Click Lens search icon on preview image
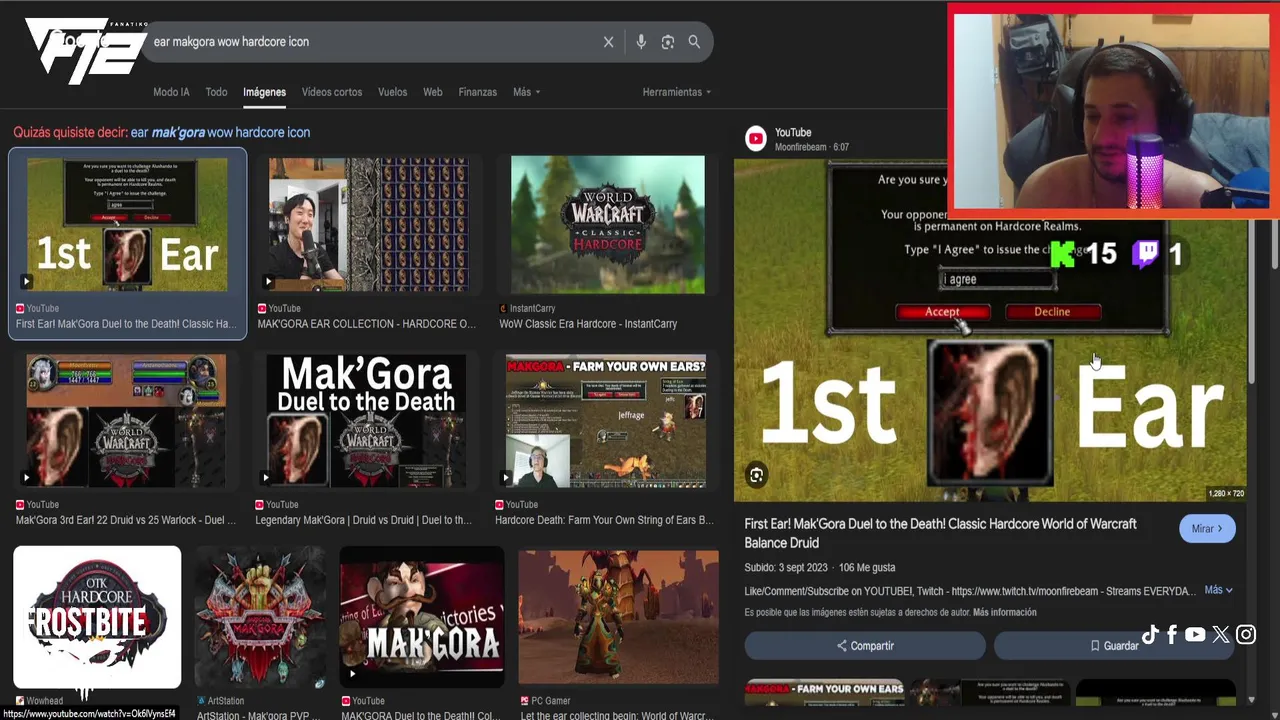Image resolution: width=1280 pixels, height=720 pixels. point(757,476)
